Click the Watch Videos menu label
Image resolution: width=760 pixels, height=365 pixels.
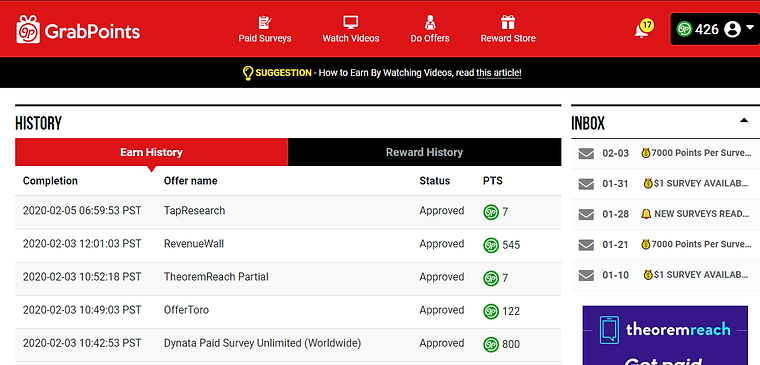tap(351, 38)
